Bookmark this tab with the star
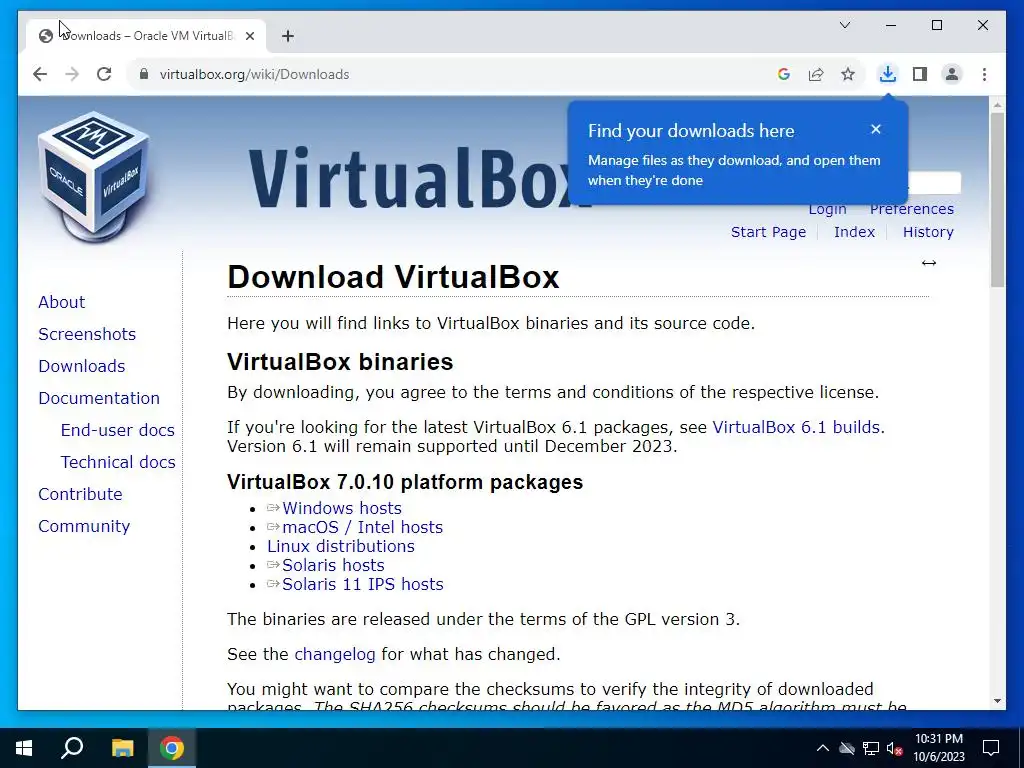The image size is (1024, 768). click(848, 74)
